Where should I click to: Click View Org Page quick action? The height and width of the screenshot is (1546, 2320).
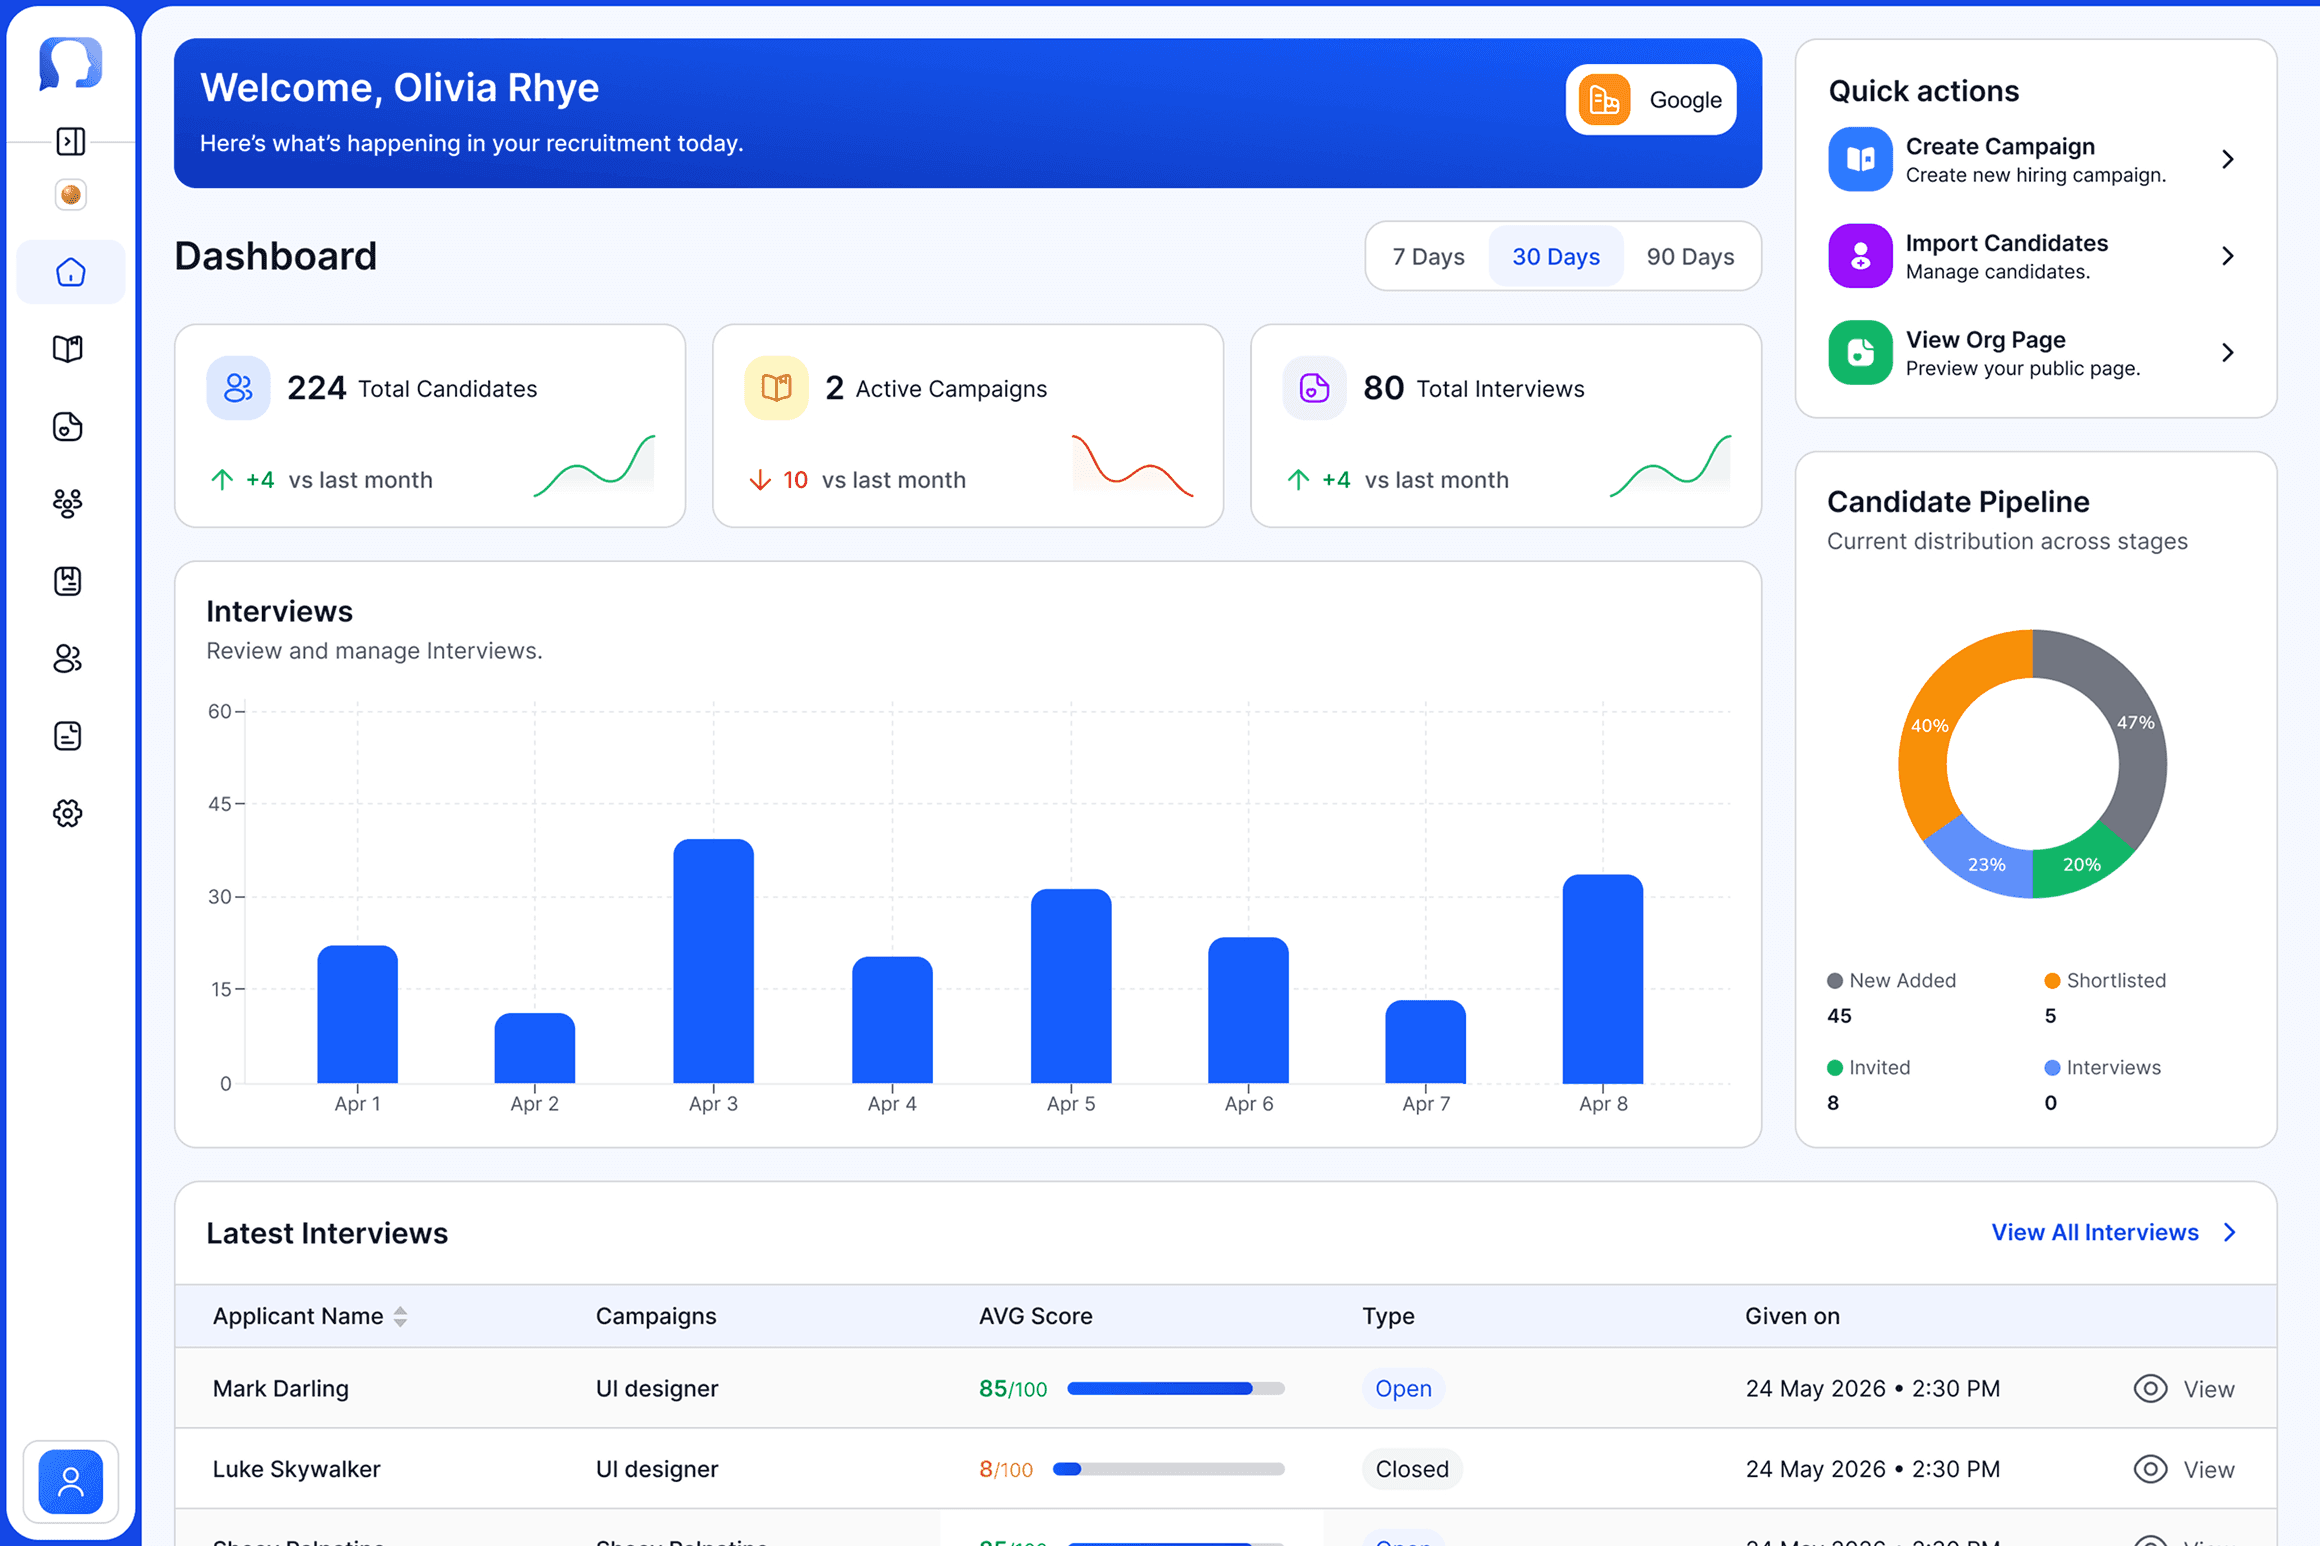coord(2036,352)
